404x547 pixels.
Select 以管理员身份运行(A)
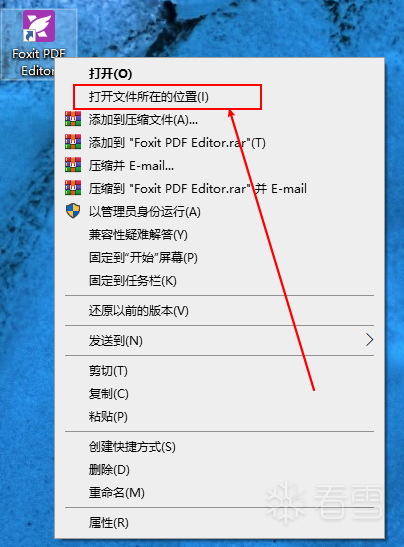click(x=219, y=212)
